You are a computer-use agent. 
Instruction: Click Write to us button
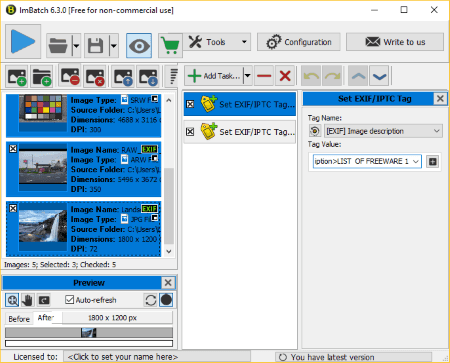395,42
